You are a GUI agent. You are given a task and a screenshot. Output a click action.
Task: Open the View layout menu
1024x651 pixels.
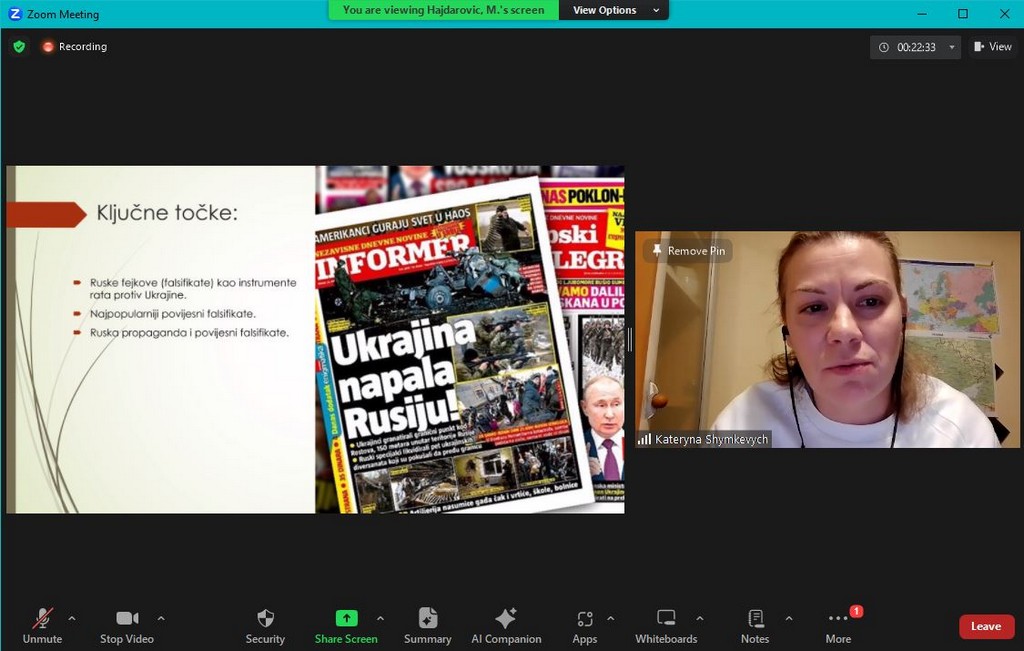(992, 47)
